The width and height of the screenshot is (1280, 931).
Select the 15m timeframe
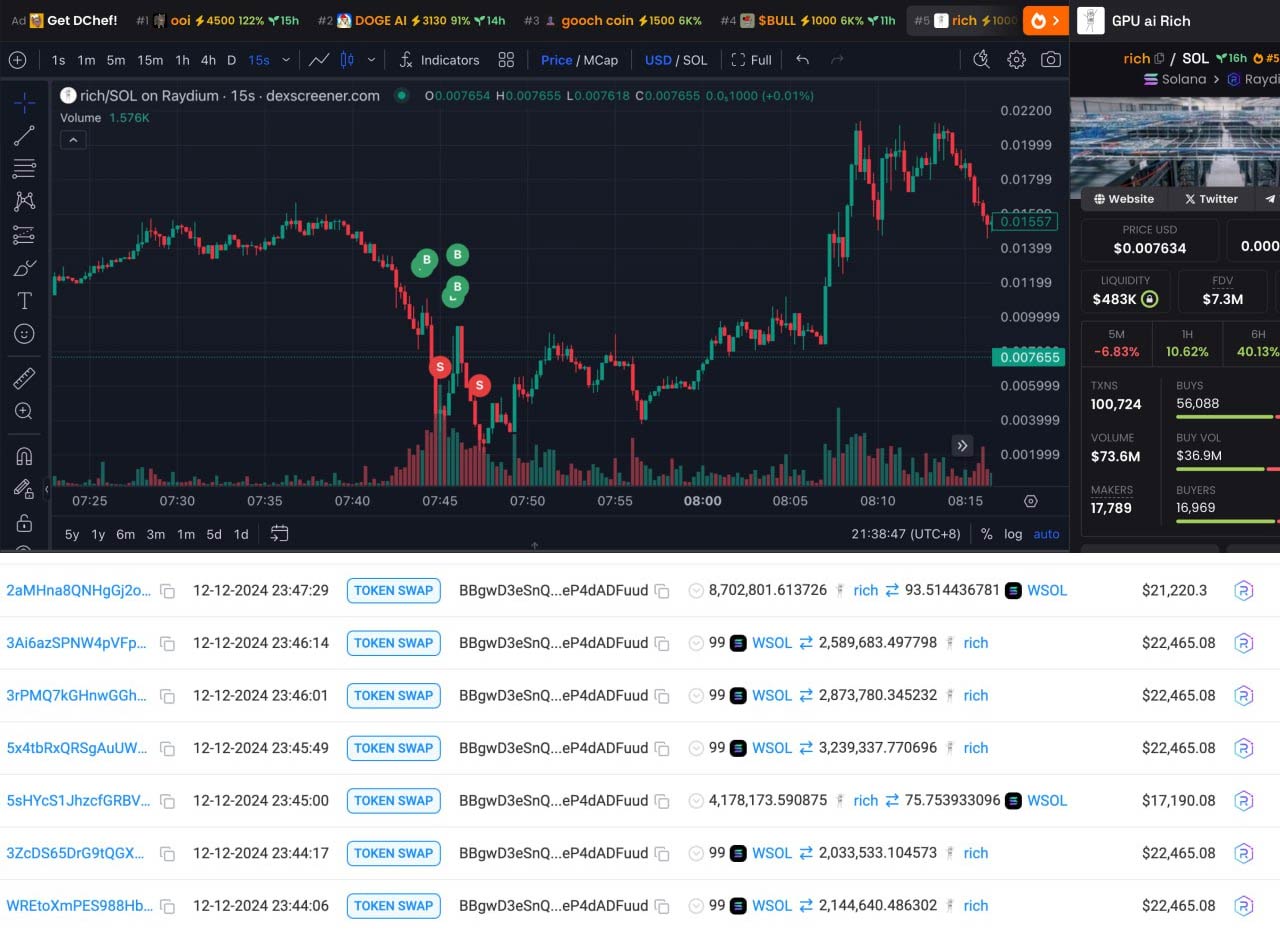150,60
